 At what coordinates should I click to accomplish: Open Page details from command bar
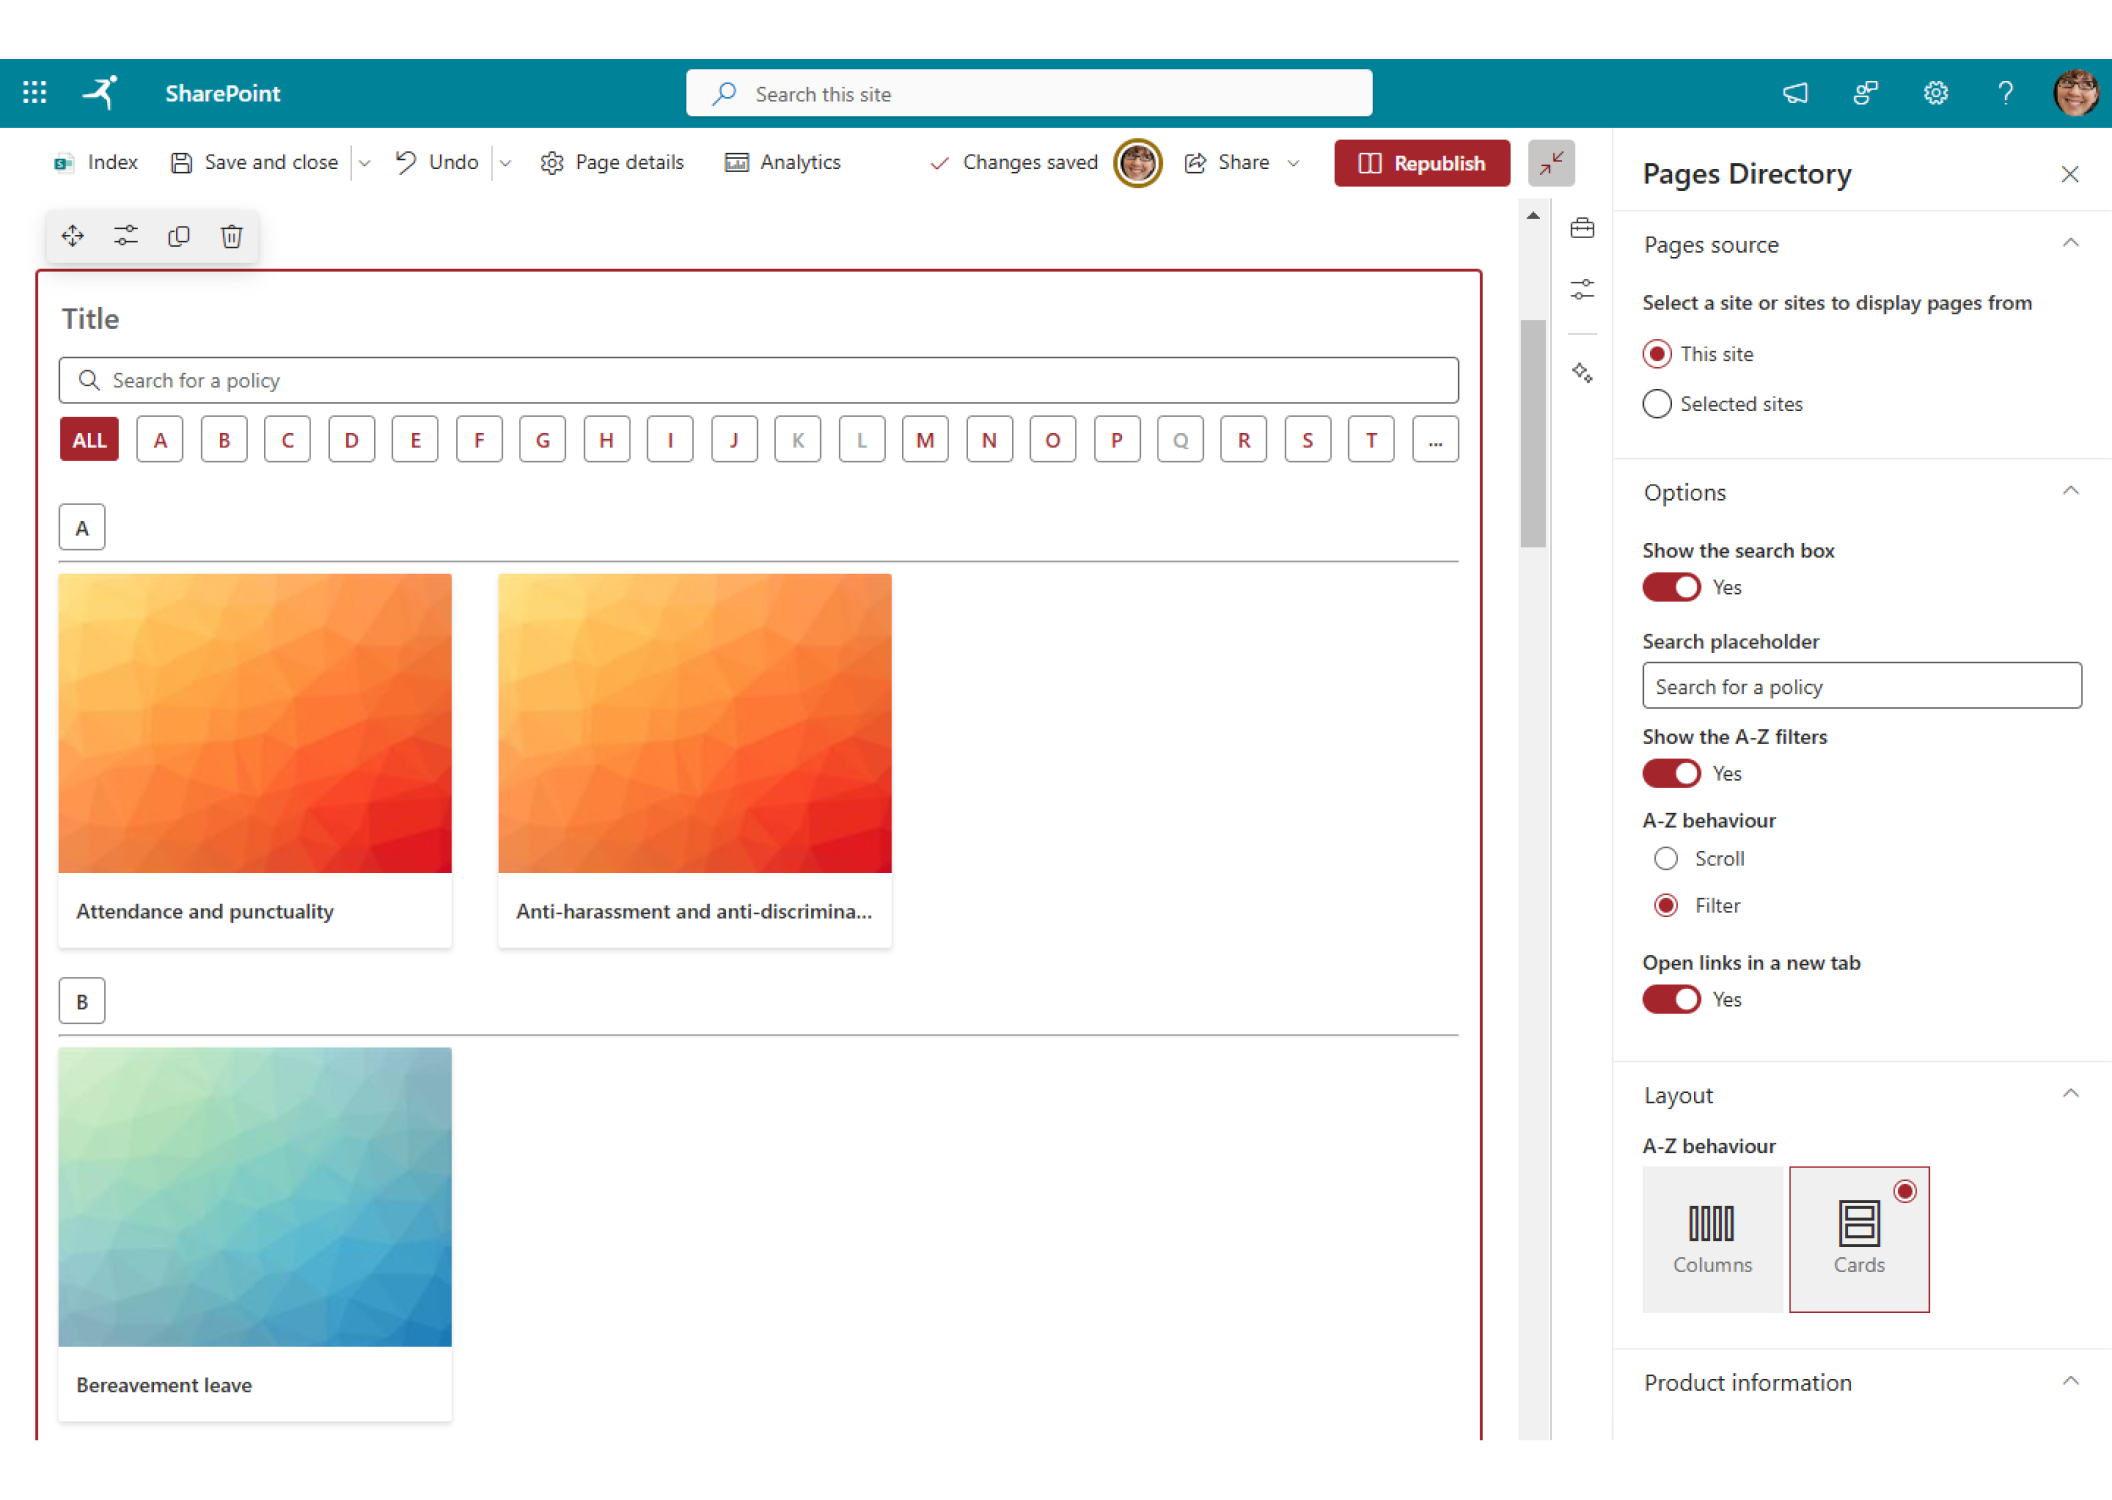[x=612, y=162]
